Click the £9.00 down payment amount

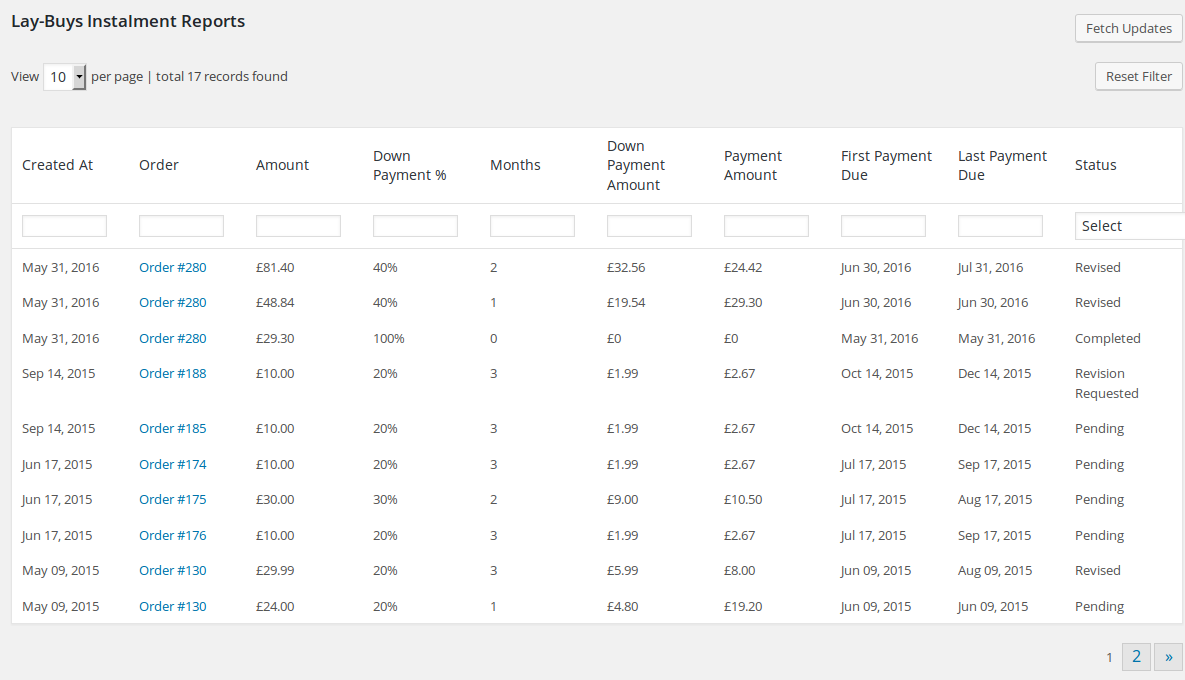click(x=622, y=499)
